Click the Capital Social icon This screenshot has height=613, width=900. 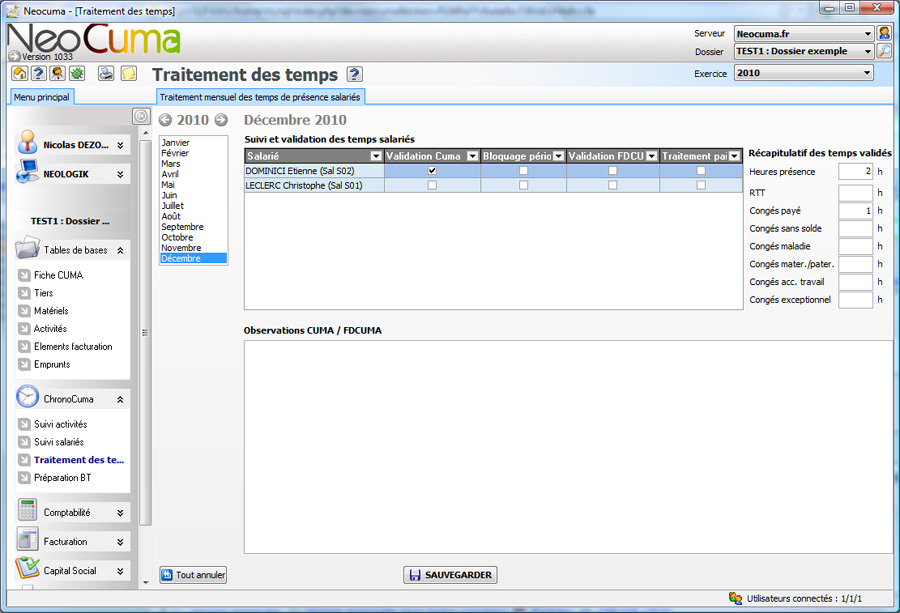(x=27, y=568)
